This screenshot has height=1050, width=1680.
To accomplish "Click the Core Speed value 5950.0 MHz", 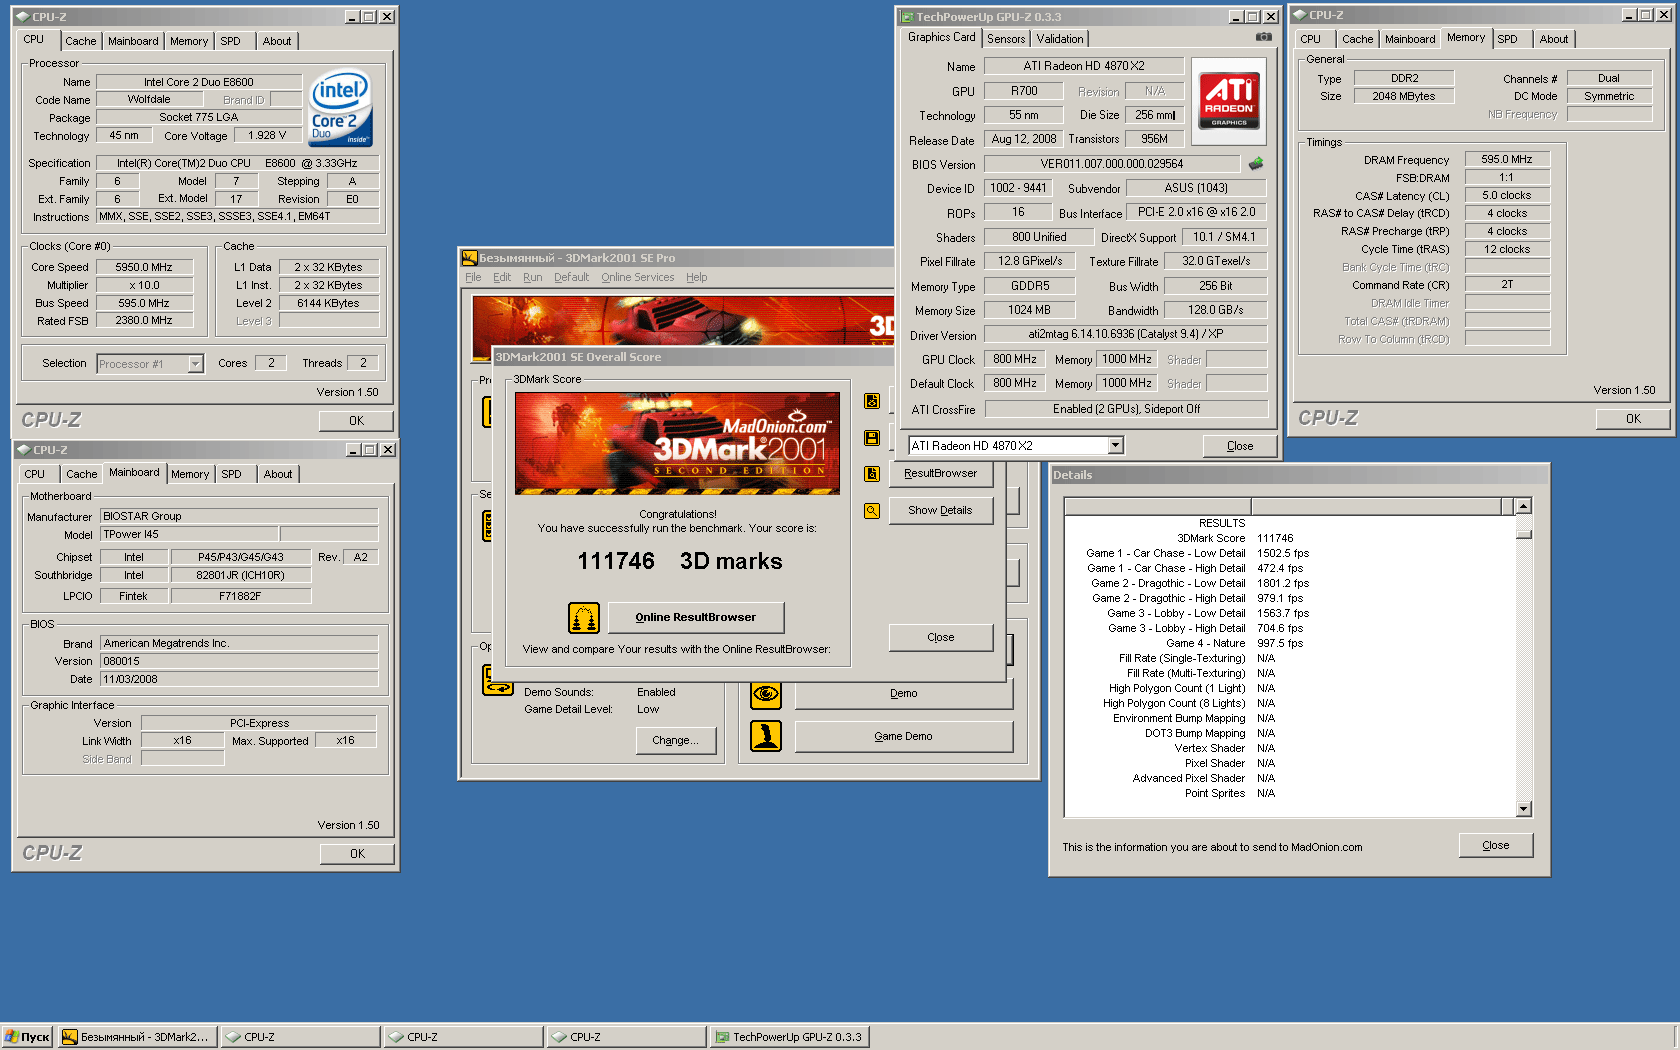I will click(x=144, y=267).
